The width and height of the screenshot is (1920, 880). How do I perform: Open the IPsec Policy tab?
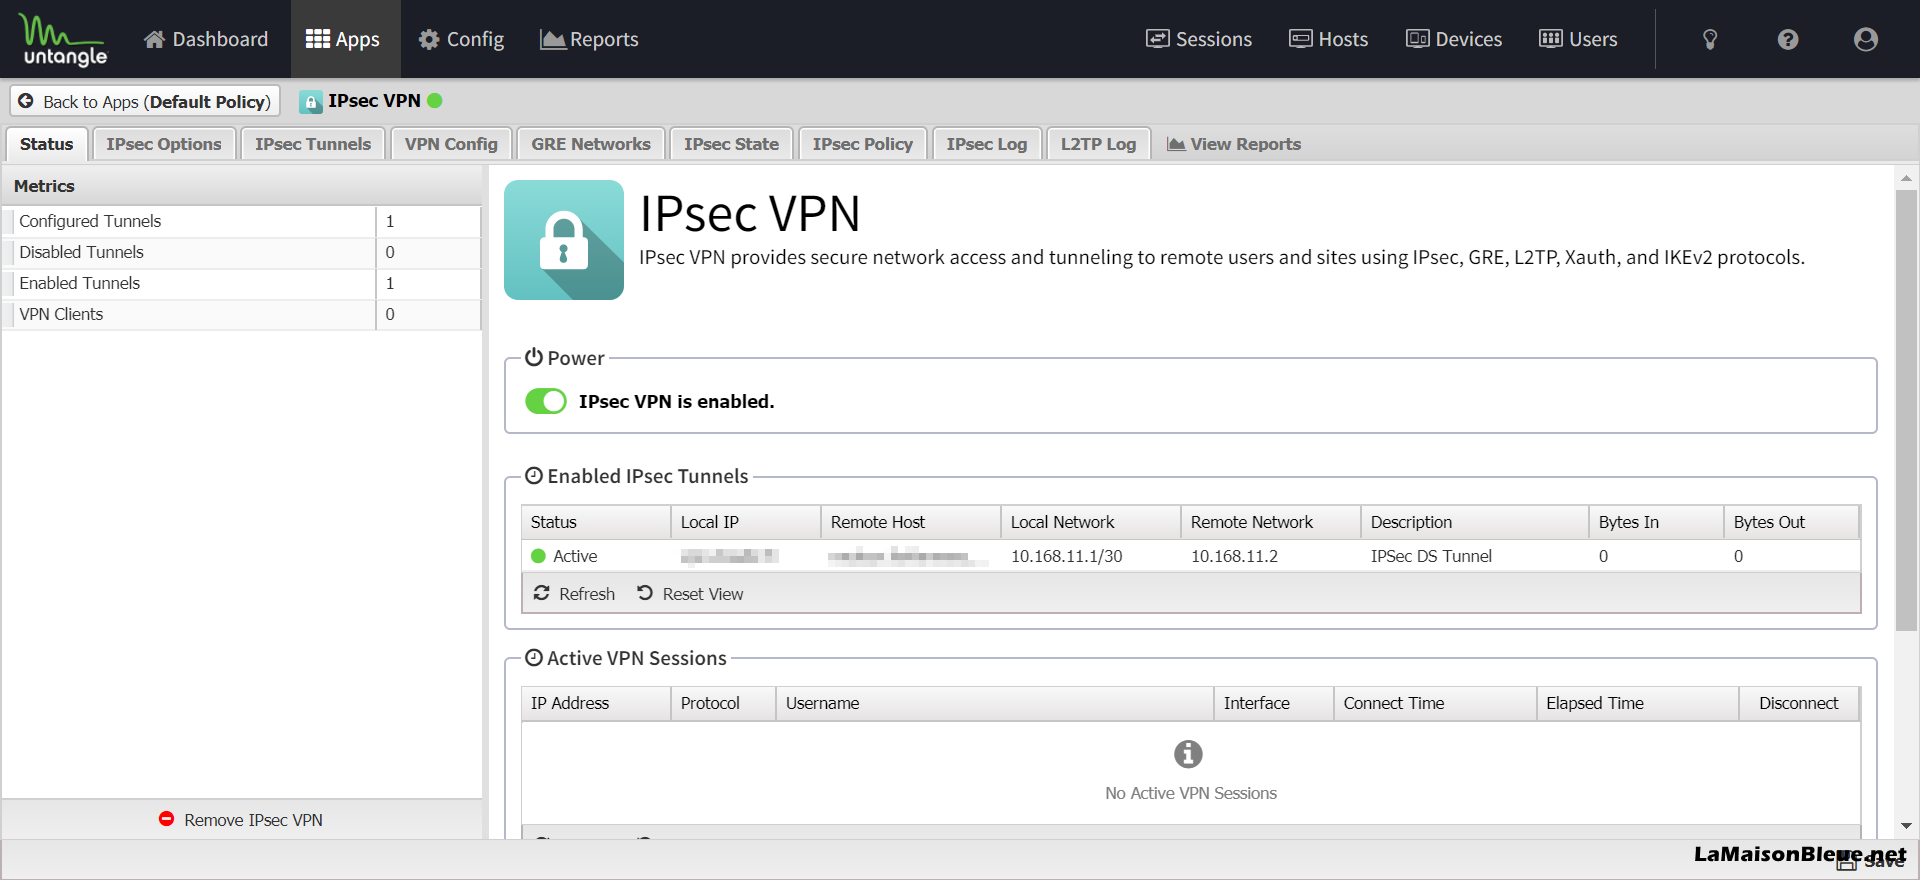[863, 144]
